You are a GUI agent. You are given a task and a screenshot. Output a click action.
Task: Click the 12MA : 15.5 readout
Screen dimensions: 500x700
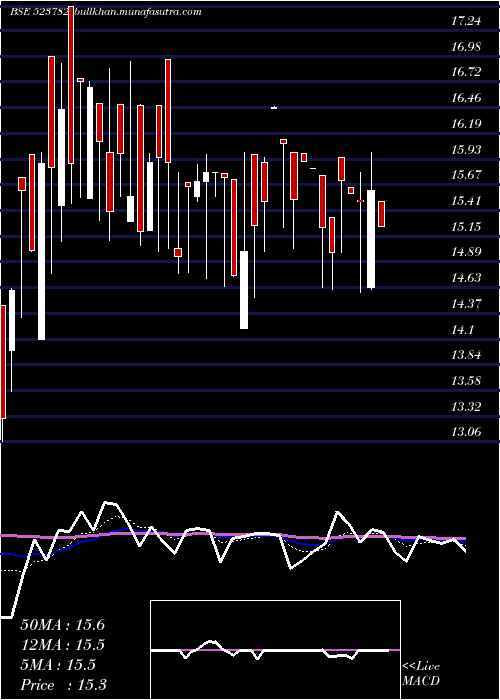tap(62, 645)
